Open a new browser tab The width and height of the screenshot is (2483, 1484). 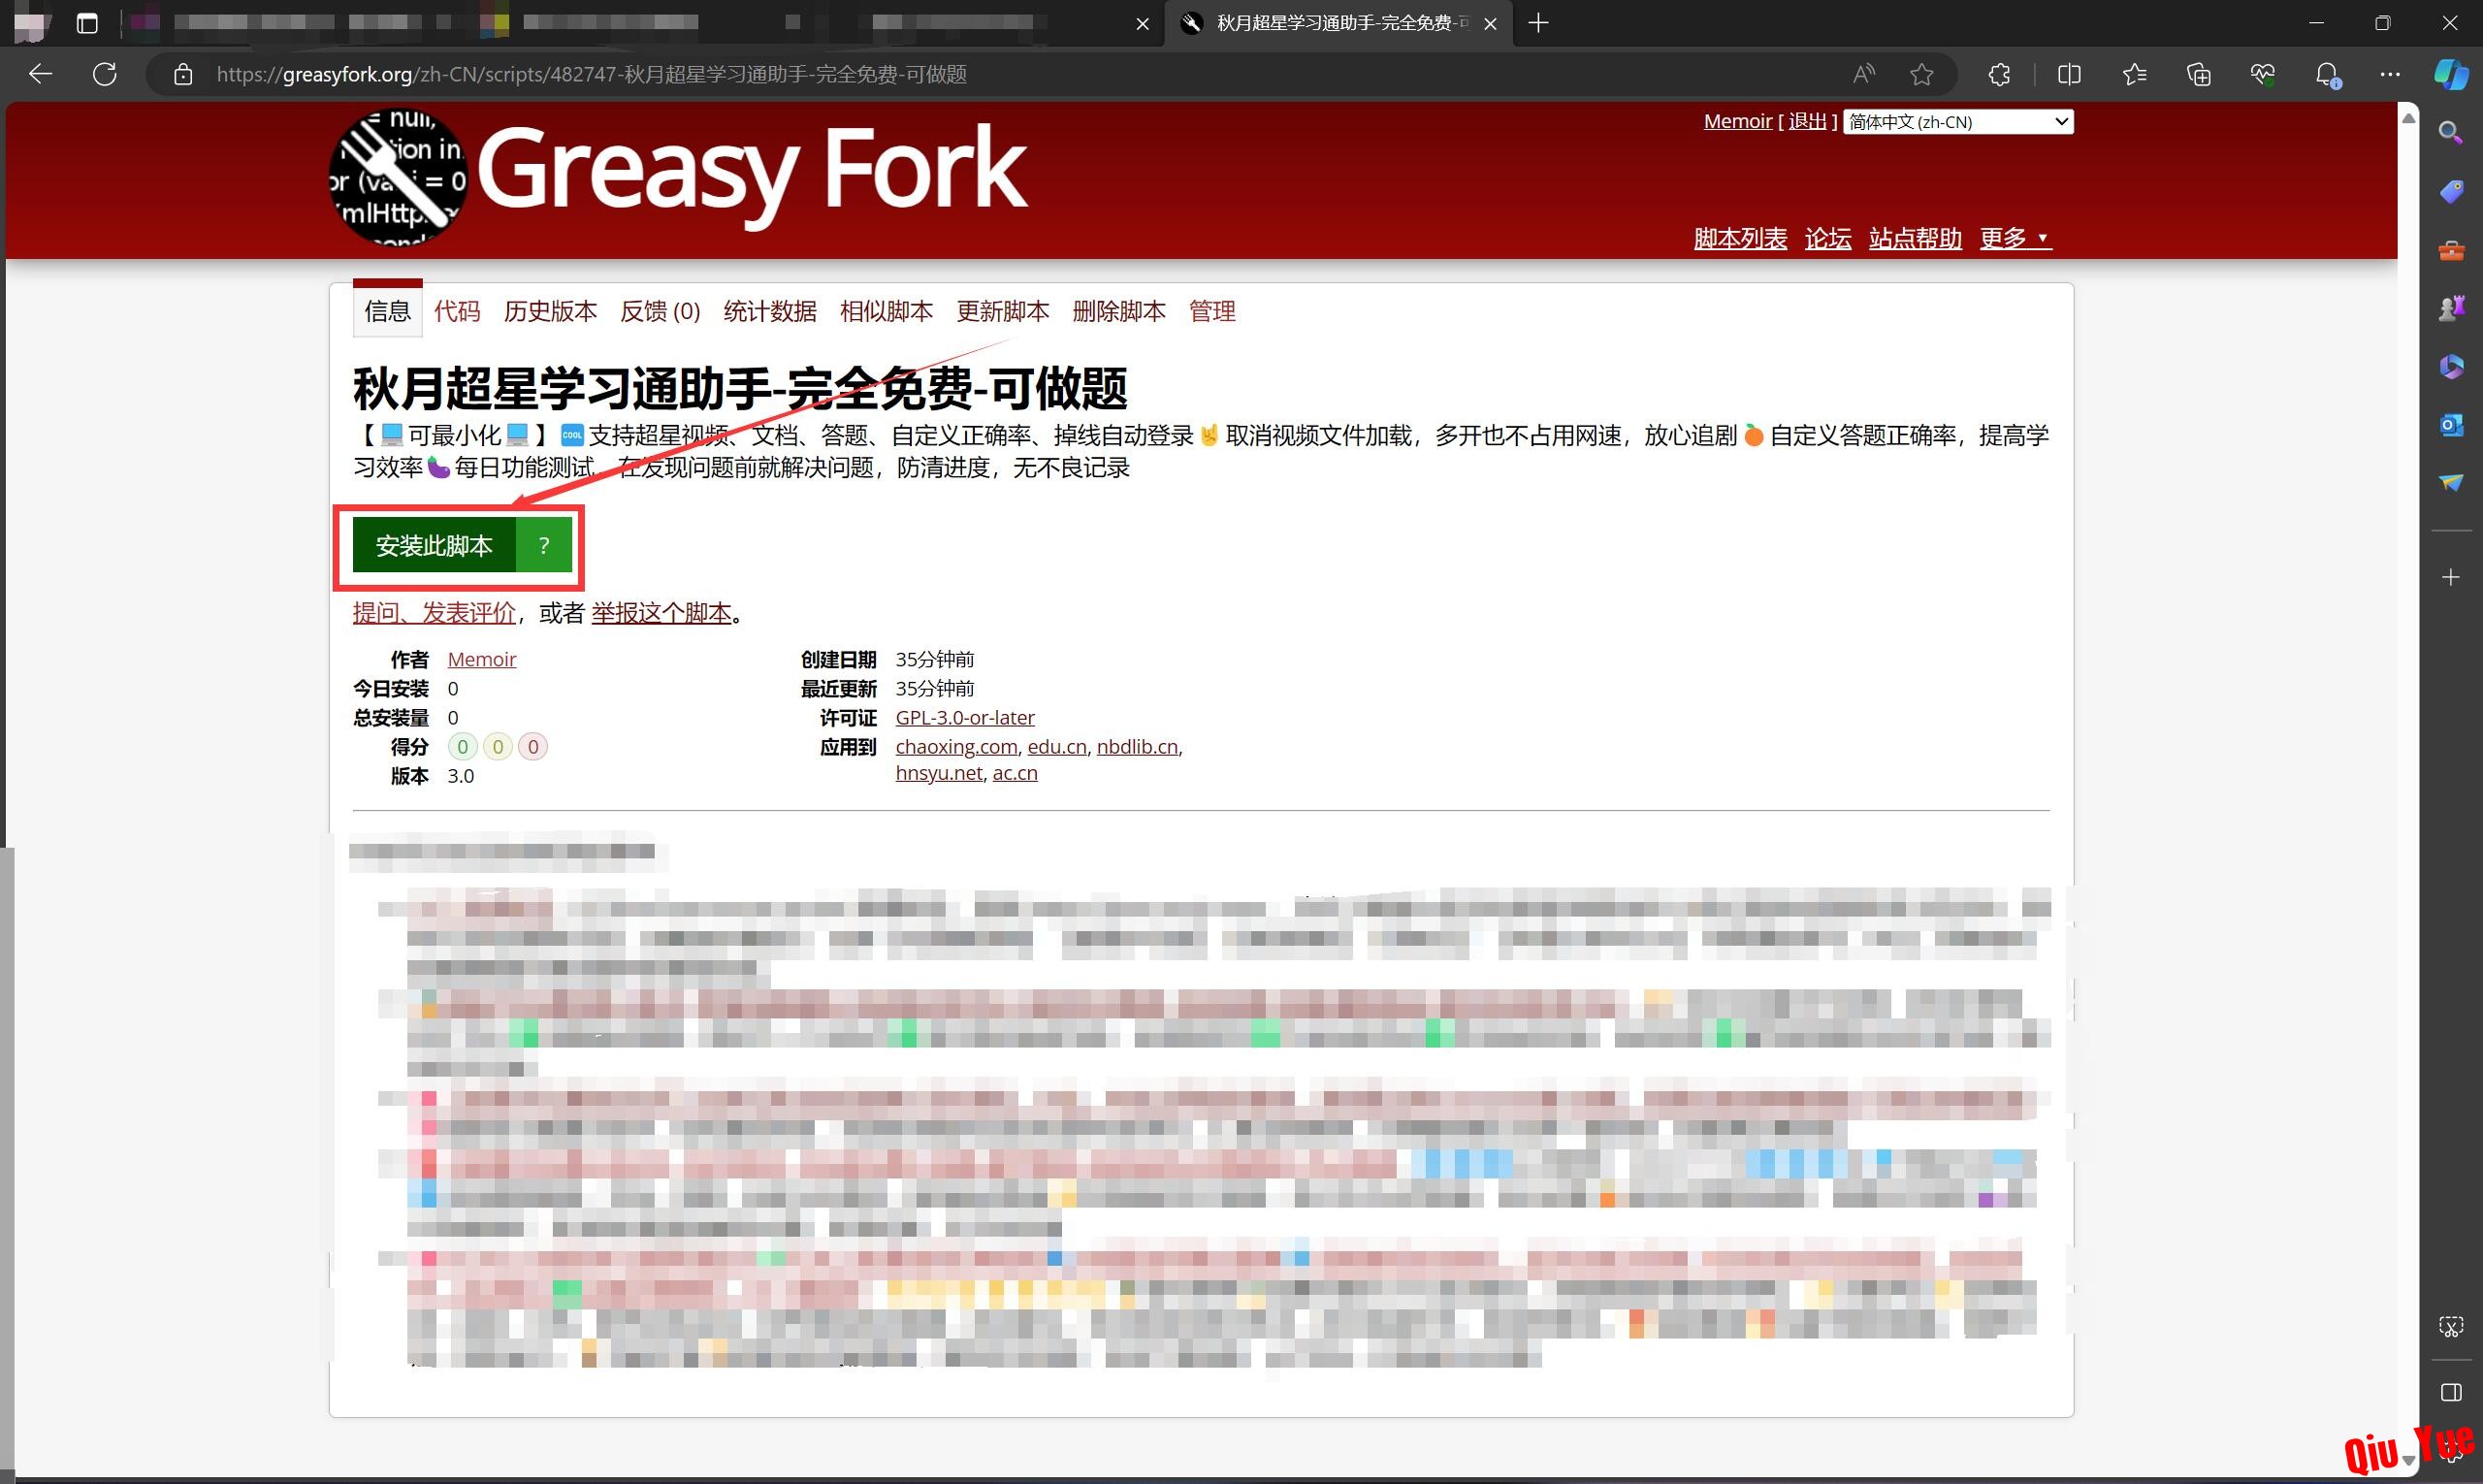click(1538, 23)
